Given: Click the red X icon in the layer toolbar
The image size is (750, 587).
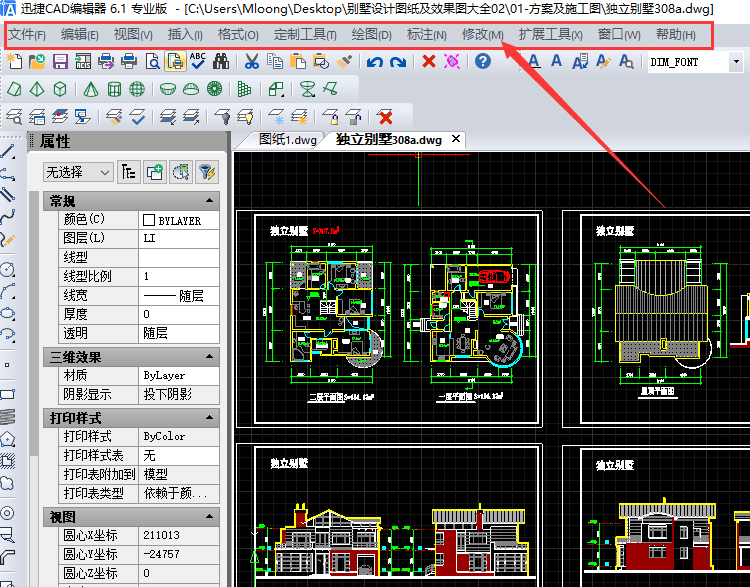Looking at the screenshot, I should click(385, 117).
